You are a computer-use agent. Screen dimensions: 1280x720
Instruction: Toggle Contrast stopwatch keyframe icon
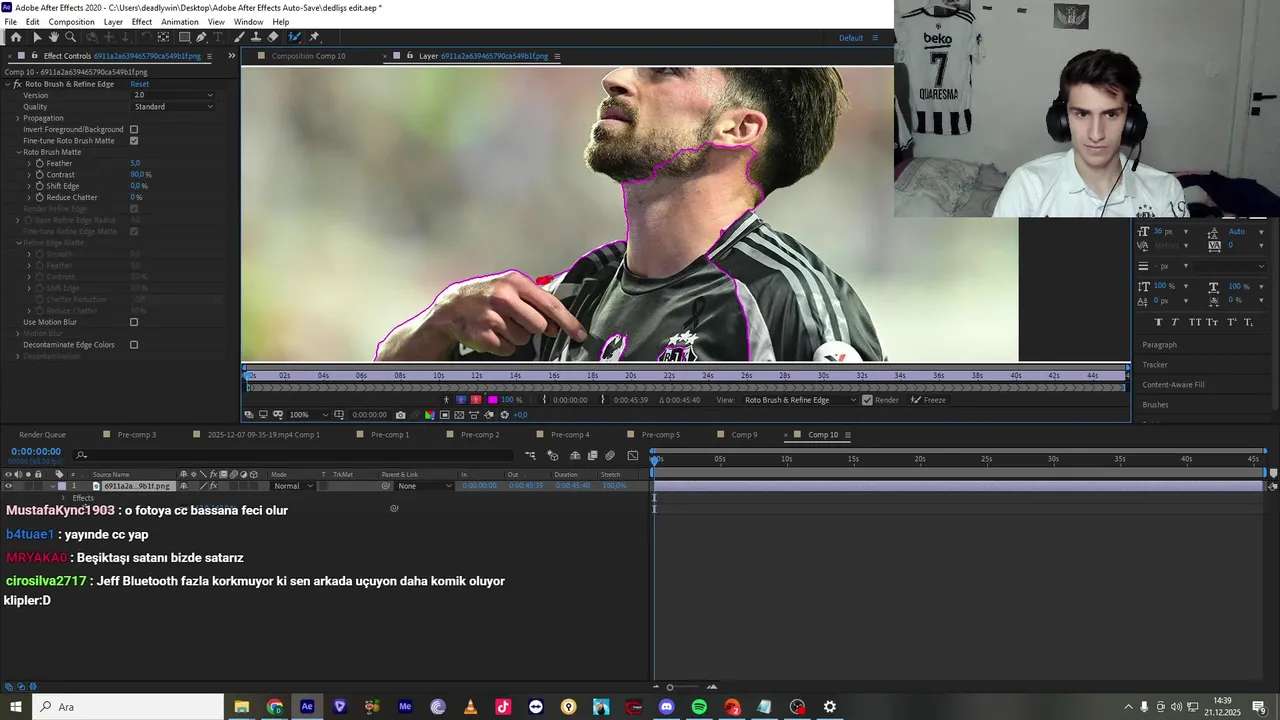click(40, 175)
